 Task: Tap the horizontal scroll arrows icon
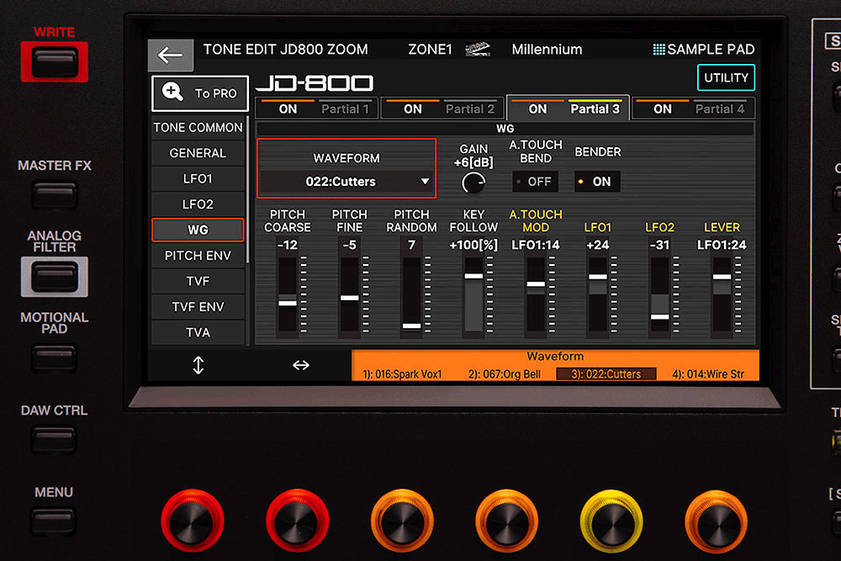[x=300, y=365]
